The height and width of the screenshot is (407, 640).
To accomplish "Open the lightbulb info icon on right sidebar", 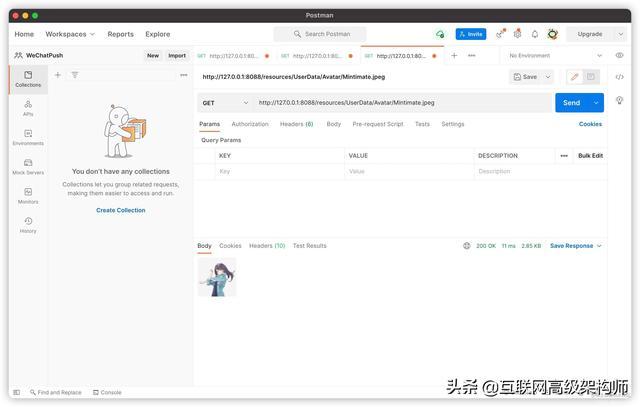I will point(619,100).
